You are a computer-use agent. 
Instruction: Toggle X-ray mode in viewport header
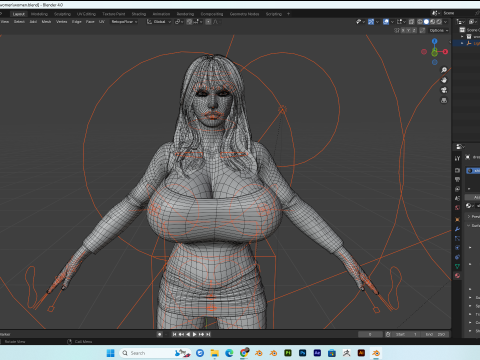pos(412,22)
